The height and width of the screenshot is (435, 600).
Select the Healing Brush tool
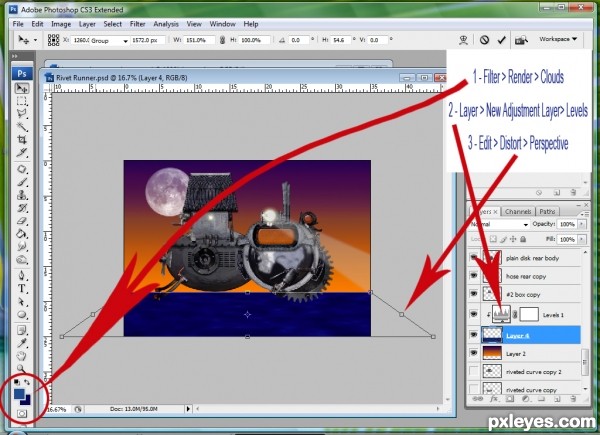pyautogui.click(x=22, y=169)
